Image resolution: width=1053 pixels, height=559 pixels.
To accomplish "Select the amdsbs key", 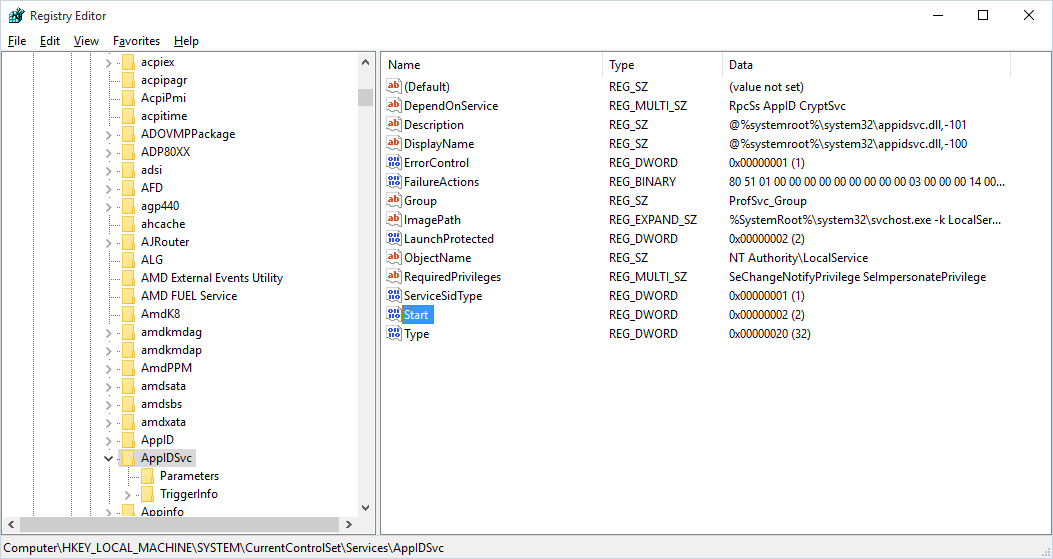I will pos(161,404).
